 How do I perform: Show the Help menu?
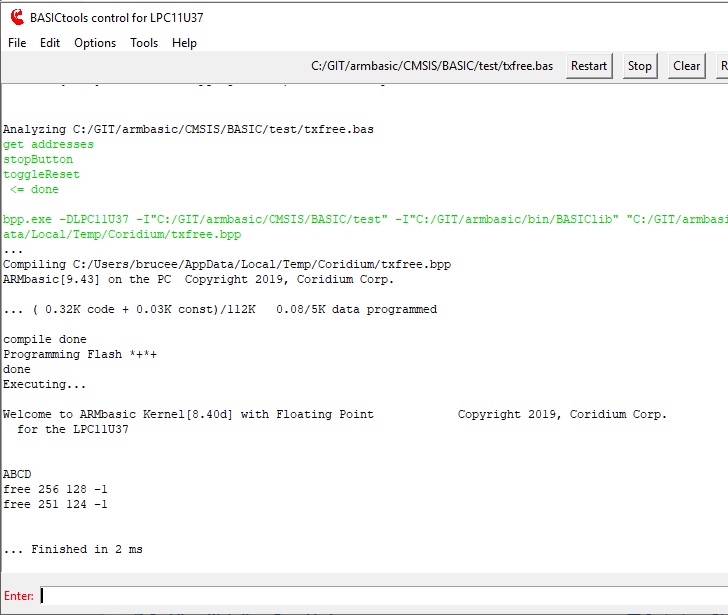[184, 43]
